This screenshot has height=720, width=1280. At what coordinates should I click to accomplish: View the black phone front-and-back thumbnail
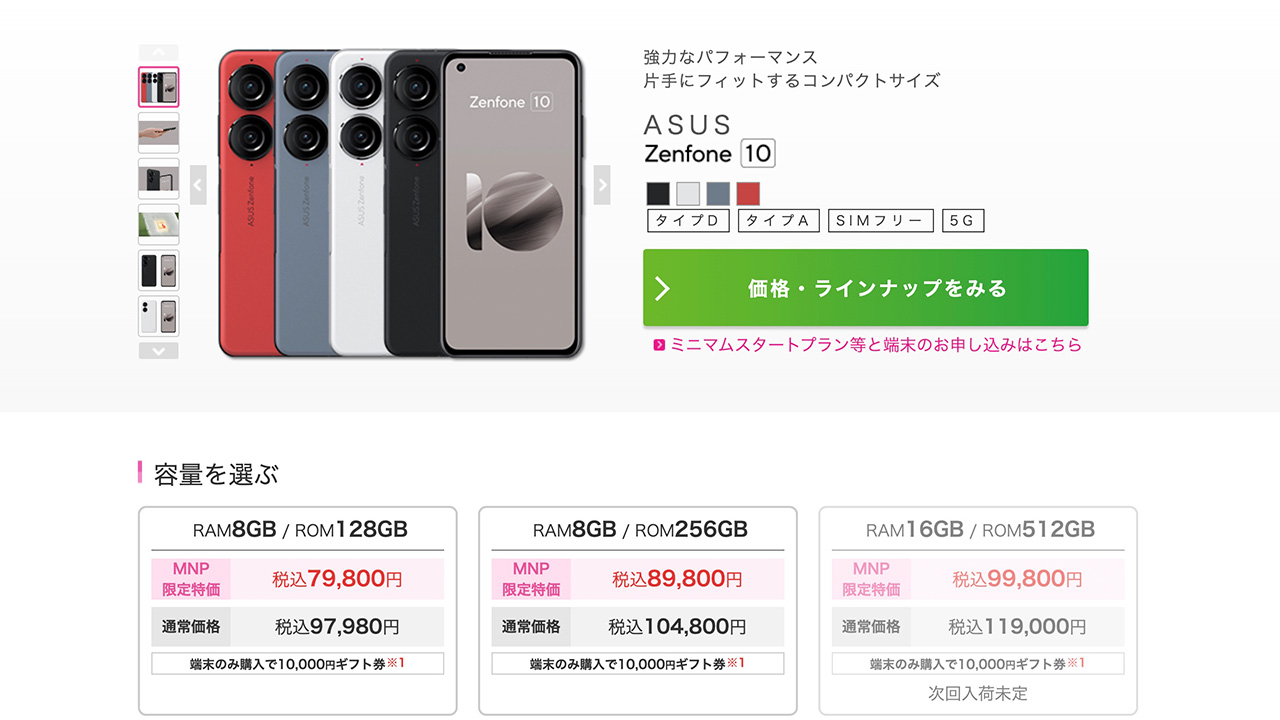point(158,270)
